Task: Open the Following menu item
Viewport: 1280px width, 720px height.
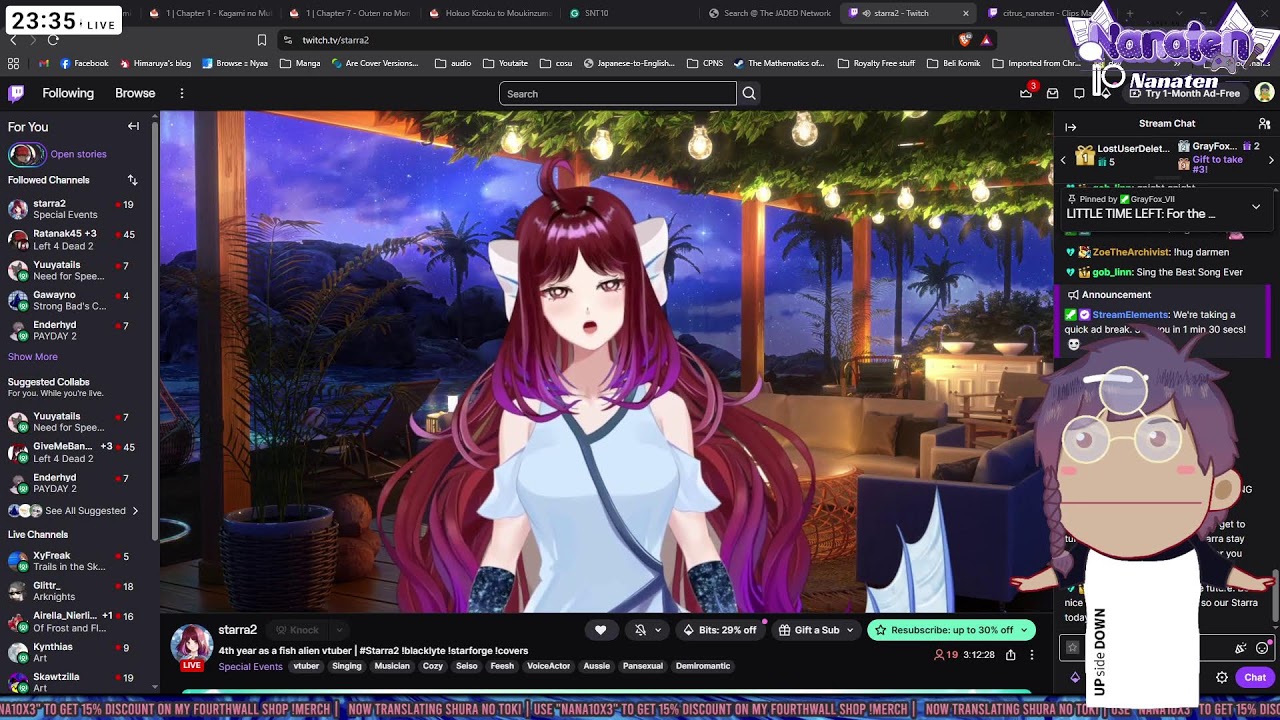Action: point(68,93)
